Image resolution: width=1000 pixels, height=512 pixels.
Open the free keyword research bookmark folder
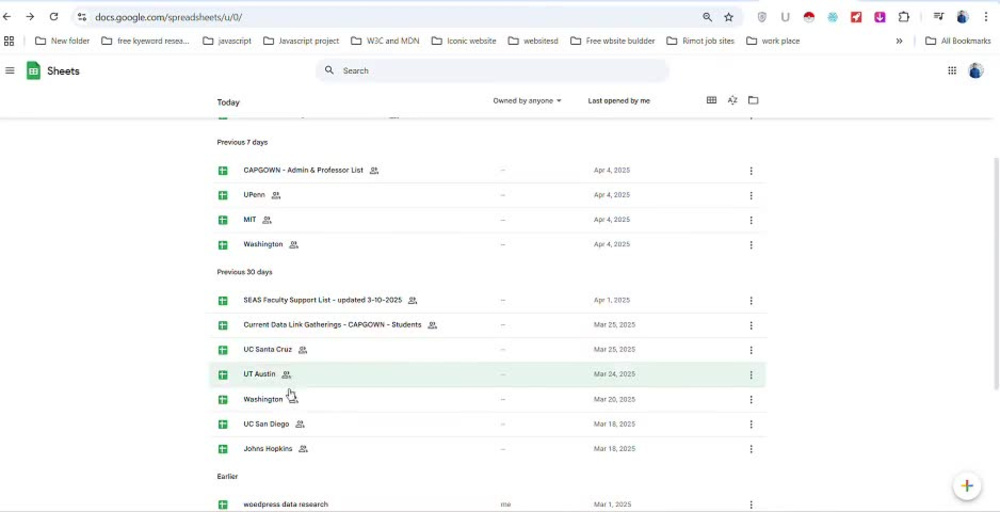146,41
